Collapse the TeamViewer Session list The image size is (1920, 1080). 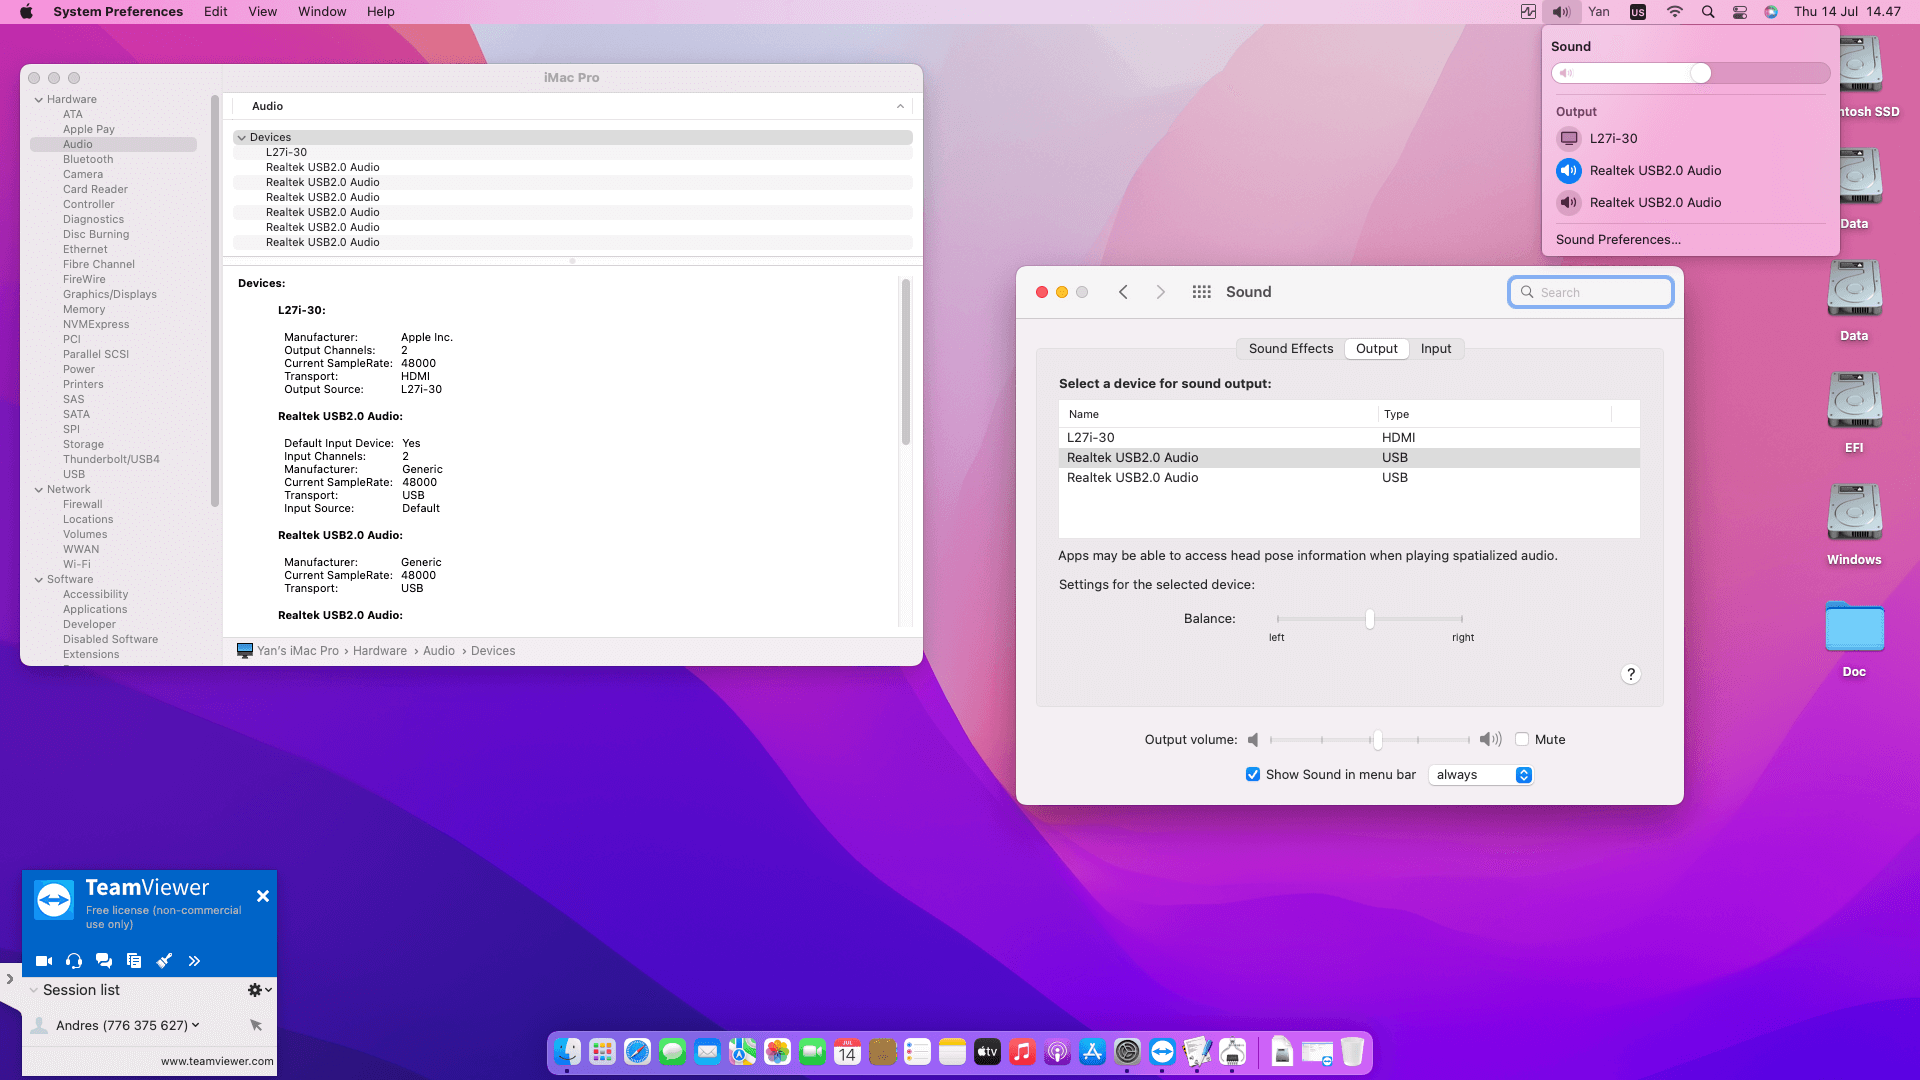tap(34, 990)
